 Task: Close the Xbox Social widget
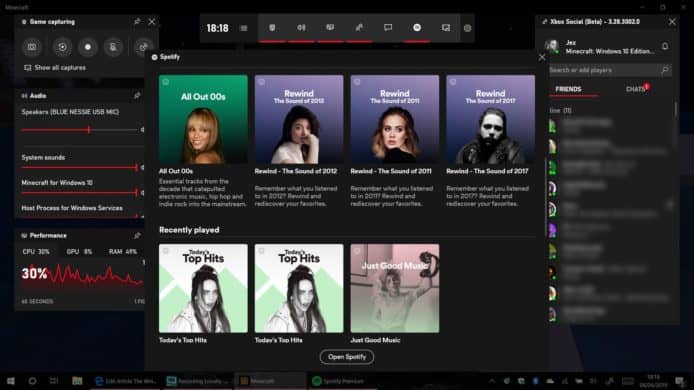[672, 21]
